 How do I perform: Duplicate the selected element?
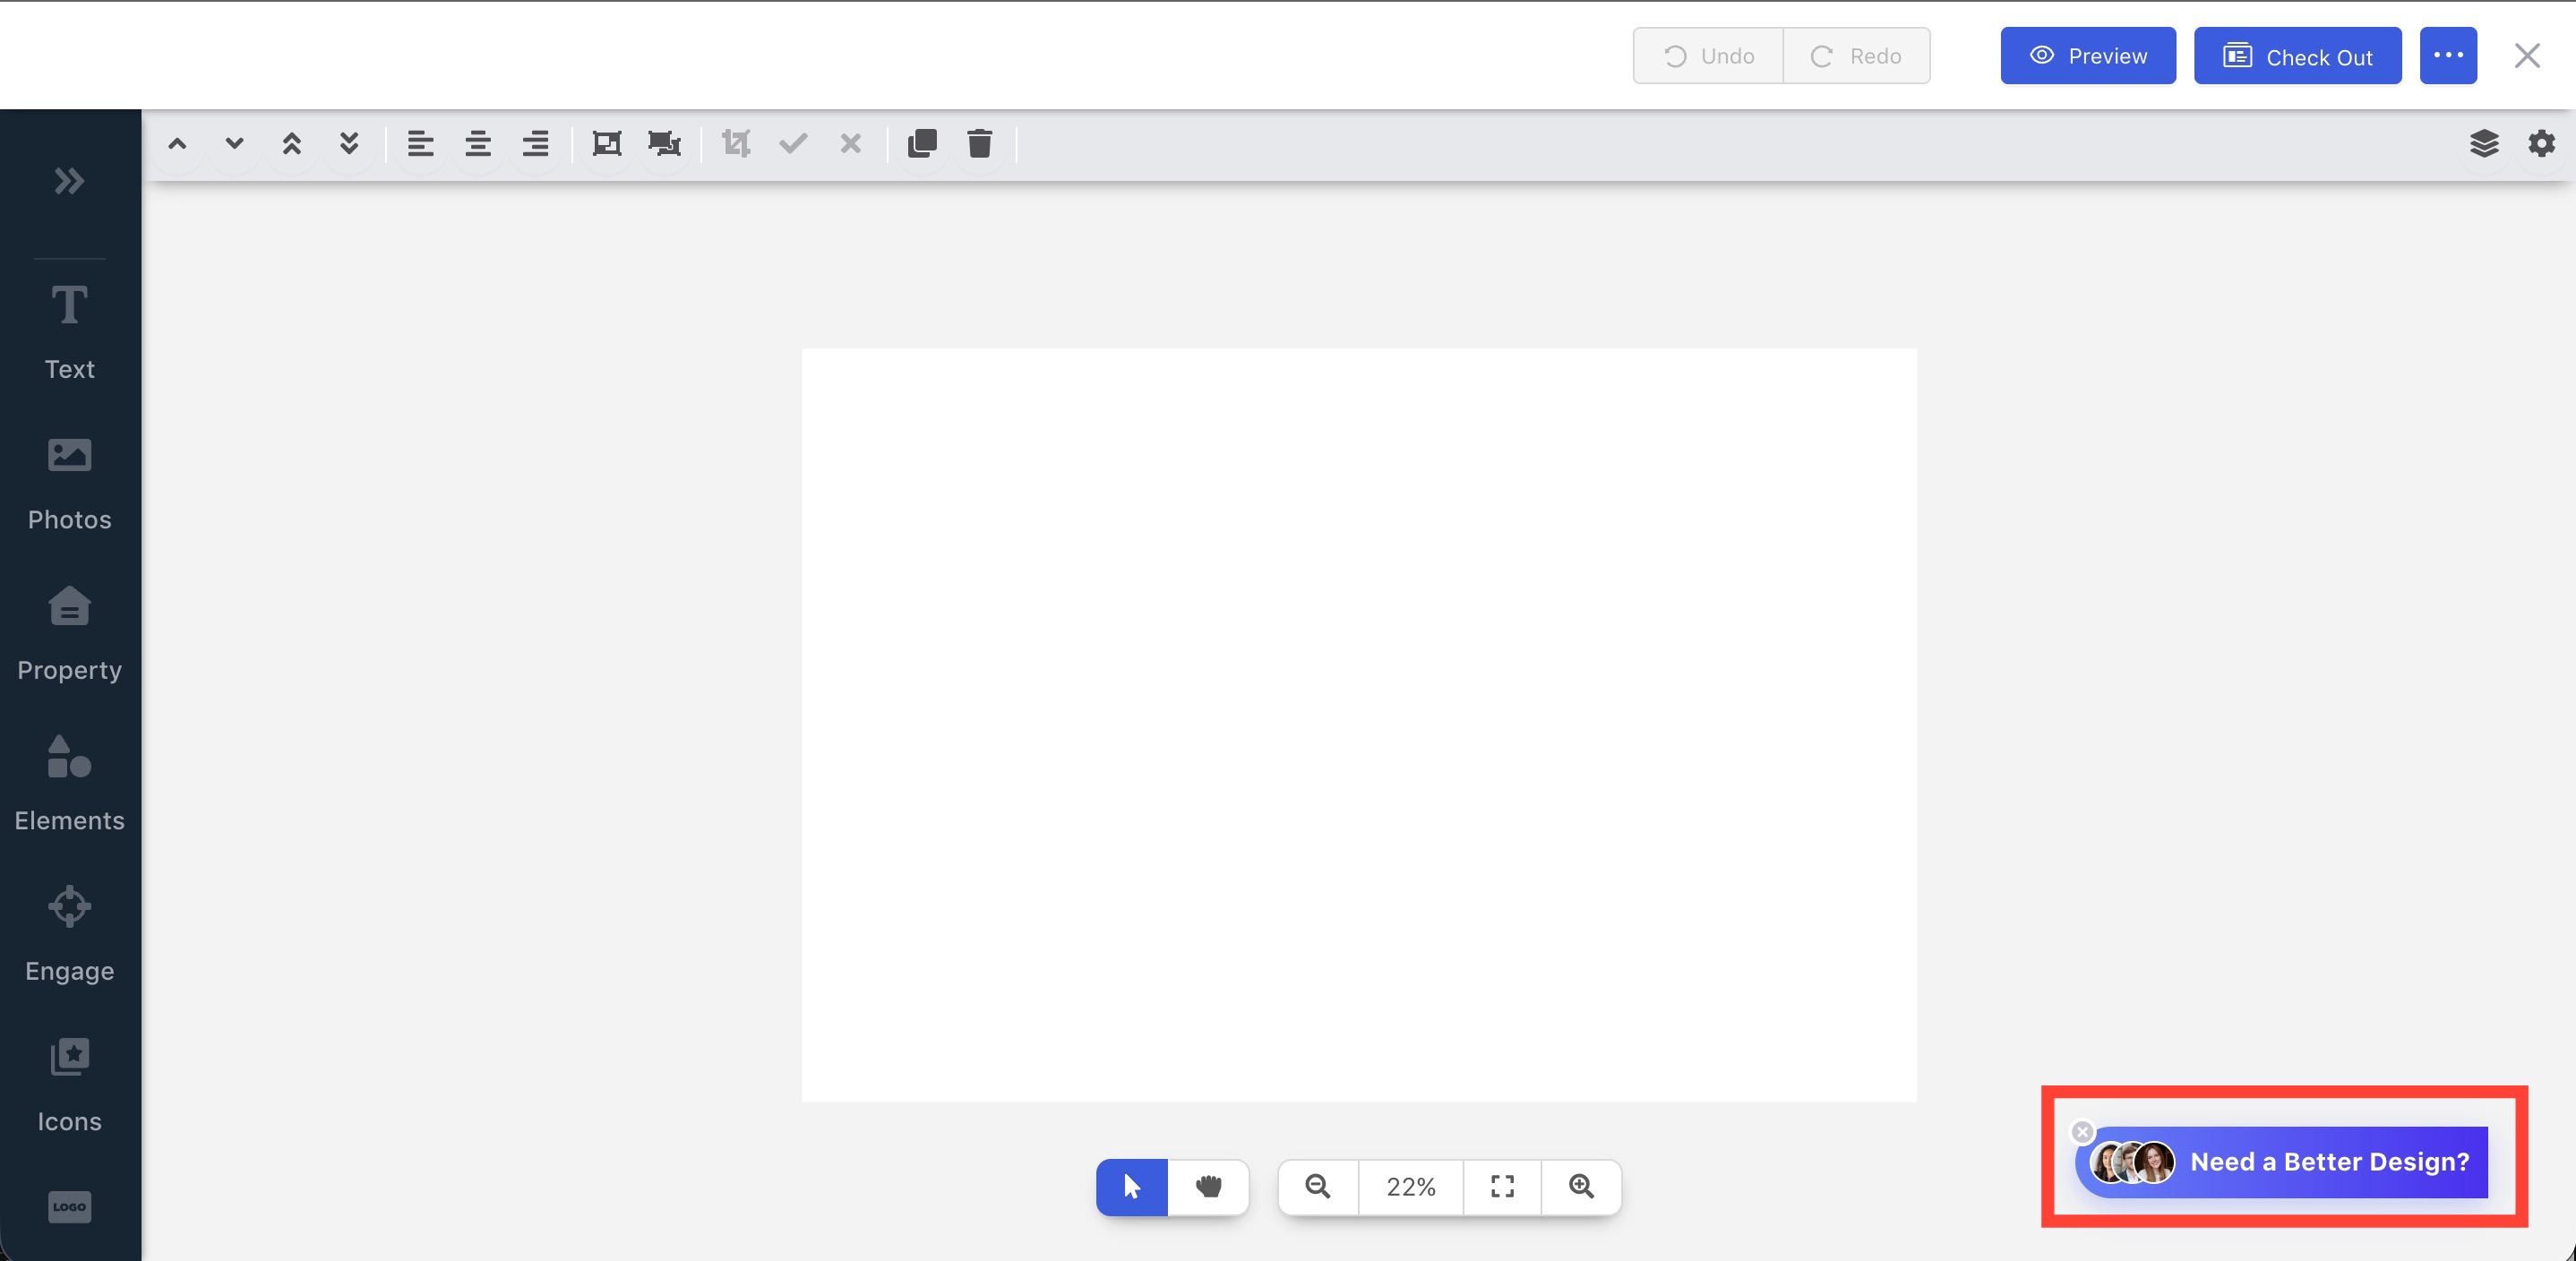pyautogui.click(x=922, y=144)
